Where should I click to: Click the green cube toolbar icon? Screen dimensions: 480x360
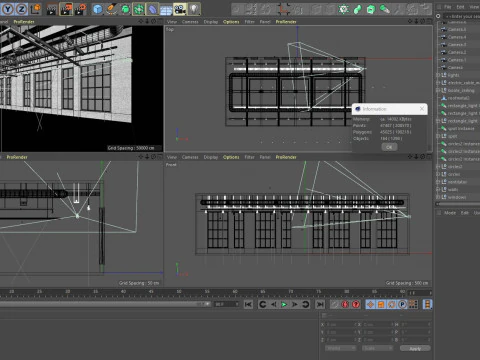[x=371, y=9]
